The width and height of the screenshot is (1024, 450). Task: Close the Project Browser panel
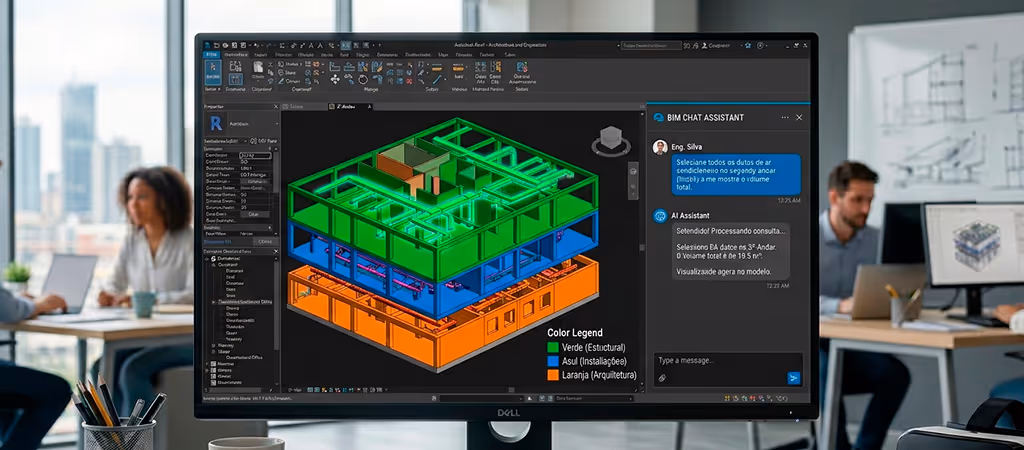point(276,251)
